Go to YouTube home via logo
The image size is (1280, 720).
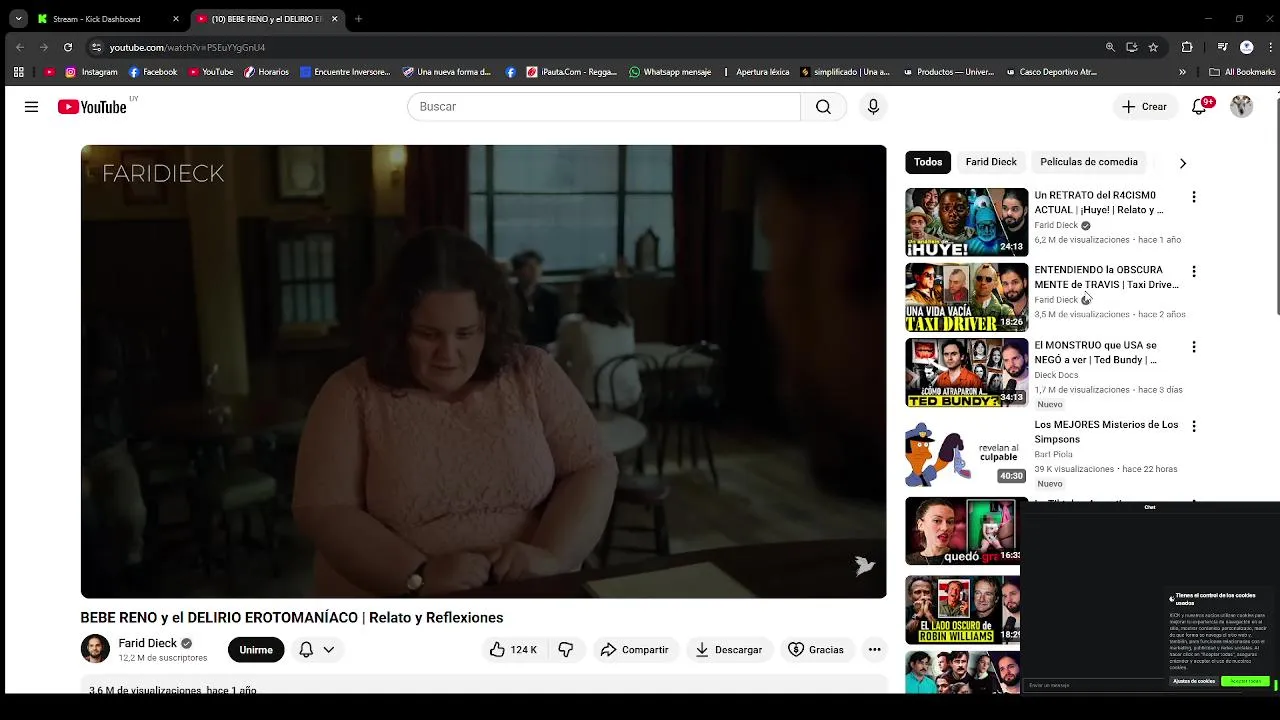click(x=92, y=107)
